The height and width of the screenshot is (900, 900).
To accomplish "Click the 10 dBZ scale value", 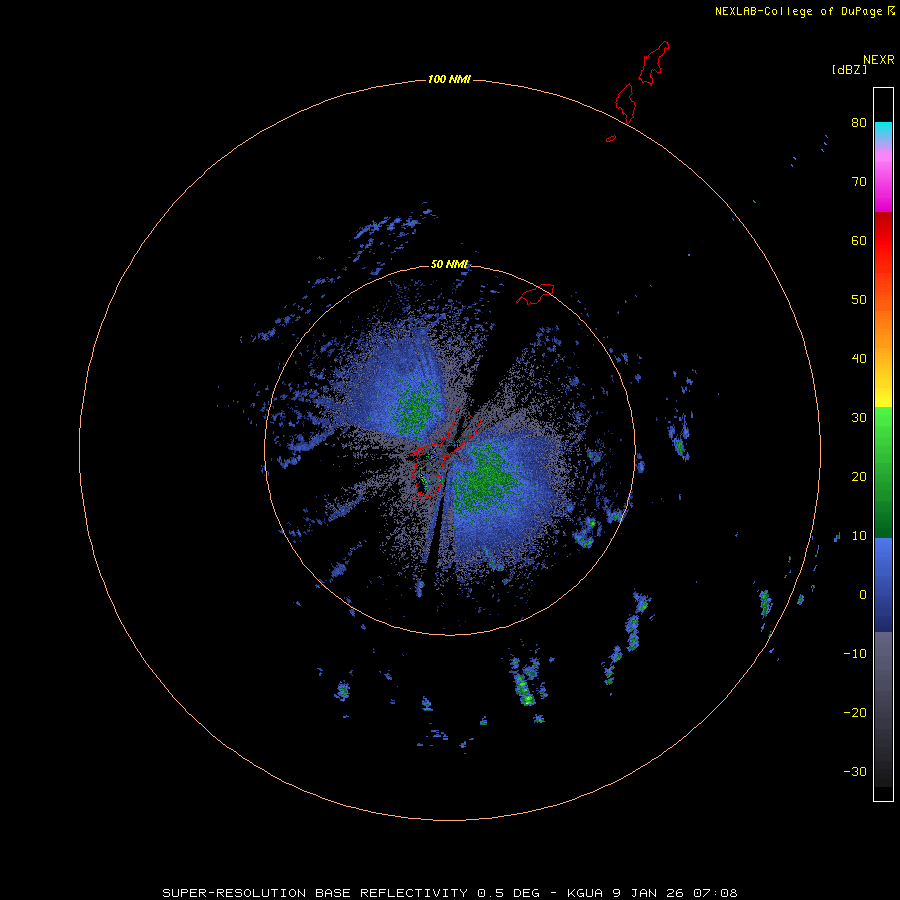I will pyautogui.click(x=859, y=536).
